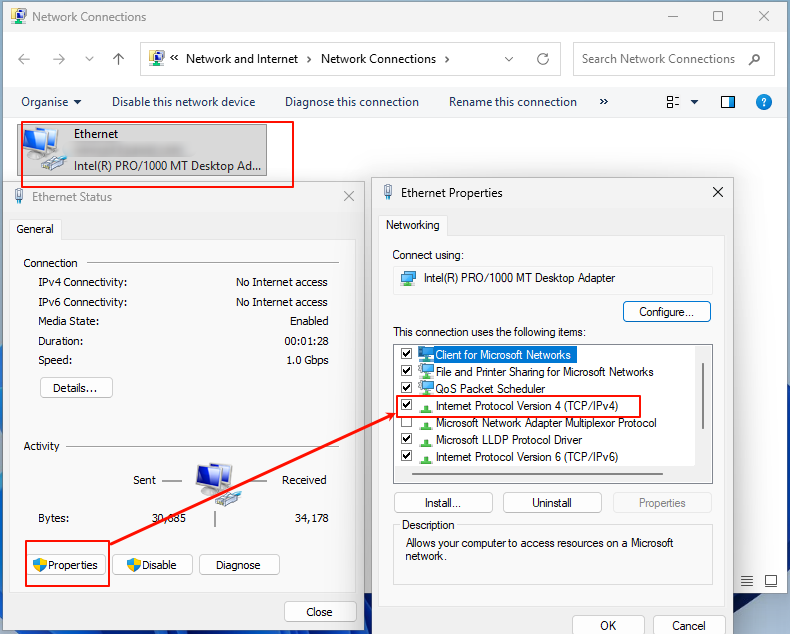Click Disable button in Ethernet Status

pos(152,565)
